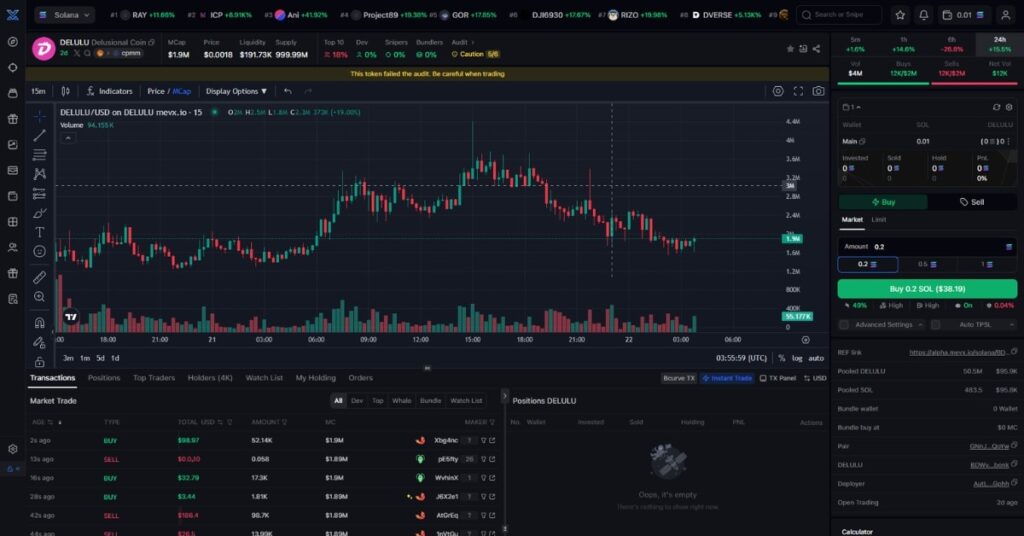Toggle Instant Trade mode
1024x536 pixels.
pyautogui.click(x=727, y=378)
